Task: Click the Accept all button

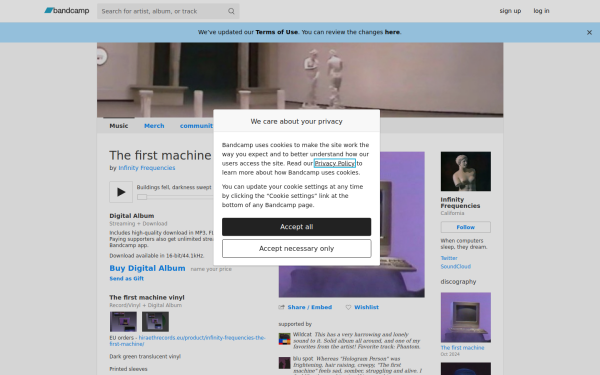Action: (296, 227)
